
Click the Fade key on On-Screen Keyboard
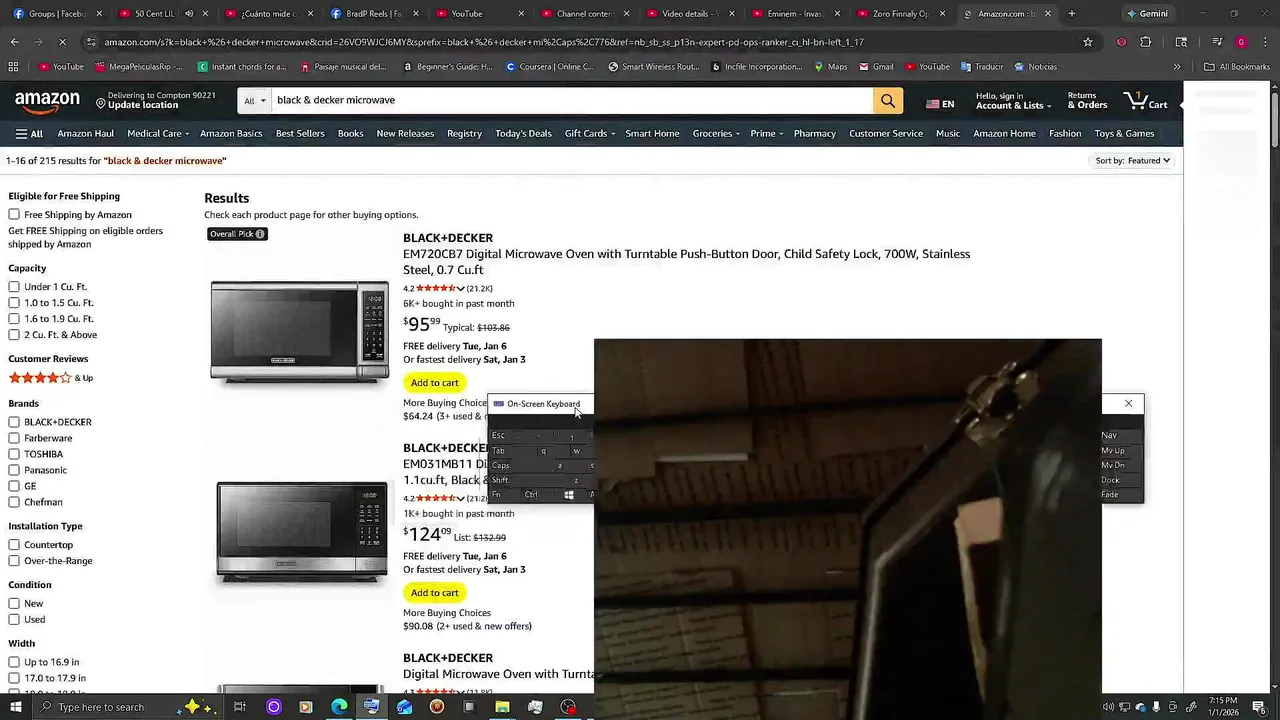pos(1110,495)
